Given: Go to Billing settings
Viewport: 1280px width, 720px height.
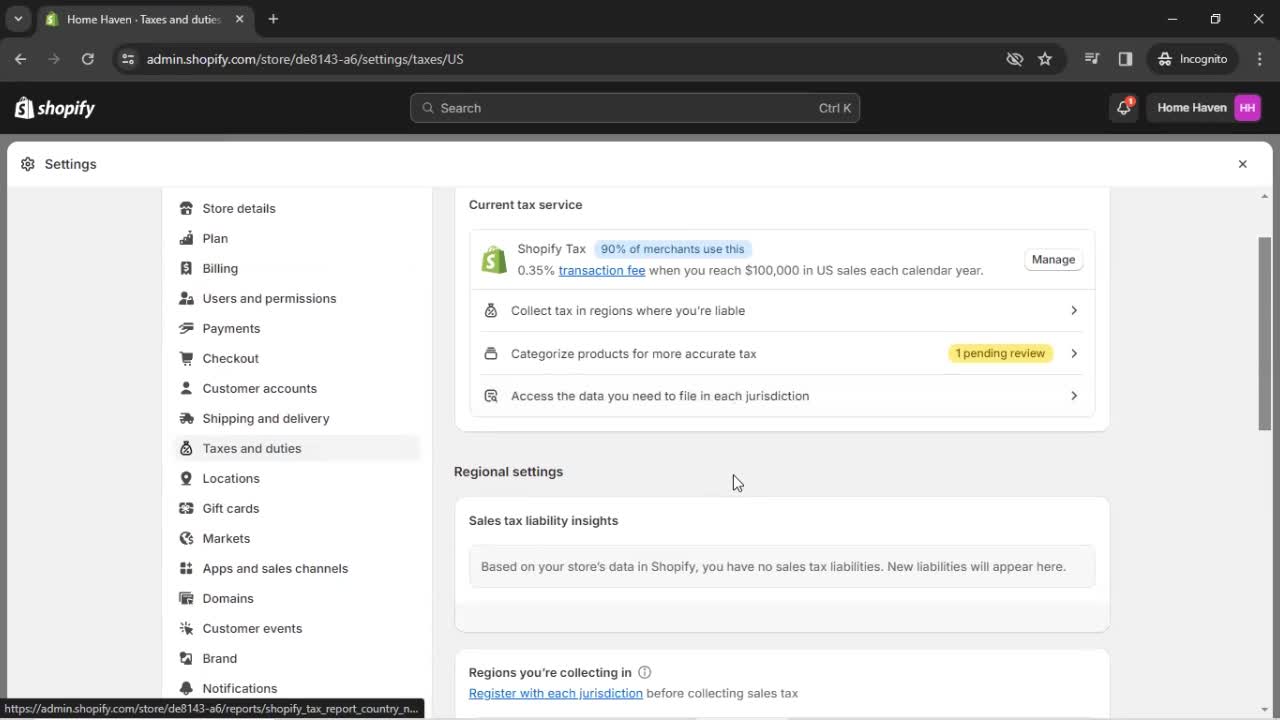Looking at the screenshot, I should click(x=220, y=268).
